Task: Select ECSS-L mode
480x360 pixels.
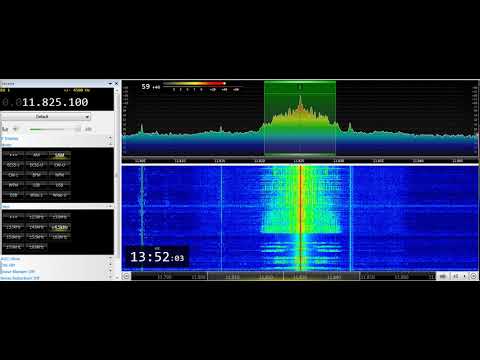Action: [x=13, y=165]
